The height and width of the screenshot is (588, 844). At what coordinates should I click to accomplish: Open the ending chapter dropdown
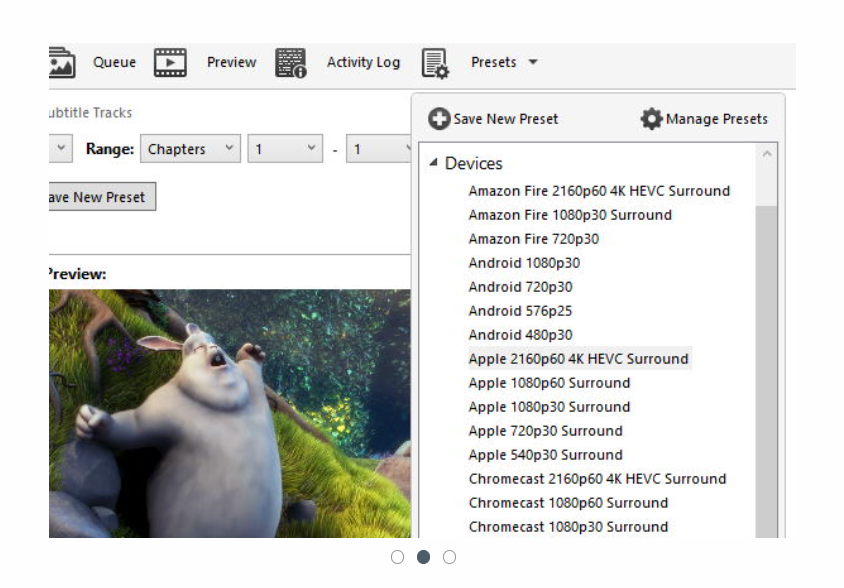click(378, 149)
